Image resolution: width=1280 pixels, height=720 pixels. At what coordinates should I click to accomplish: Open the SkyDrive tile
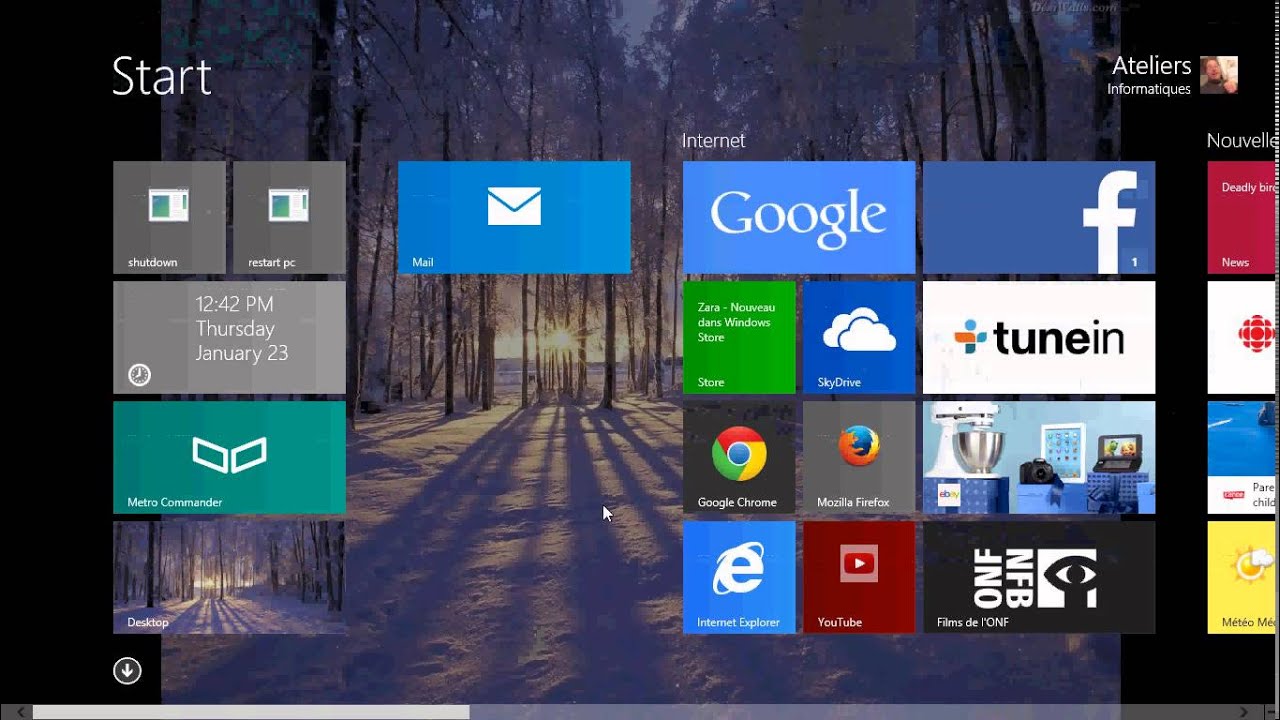pos(859,337)
